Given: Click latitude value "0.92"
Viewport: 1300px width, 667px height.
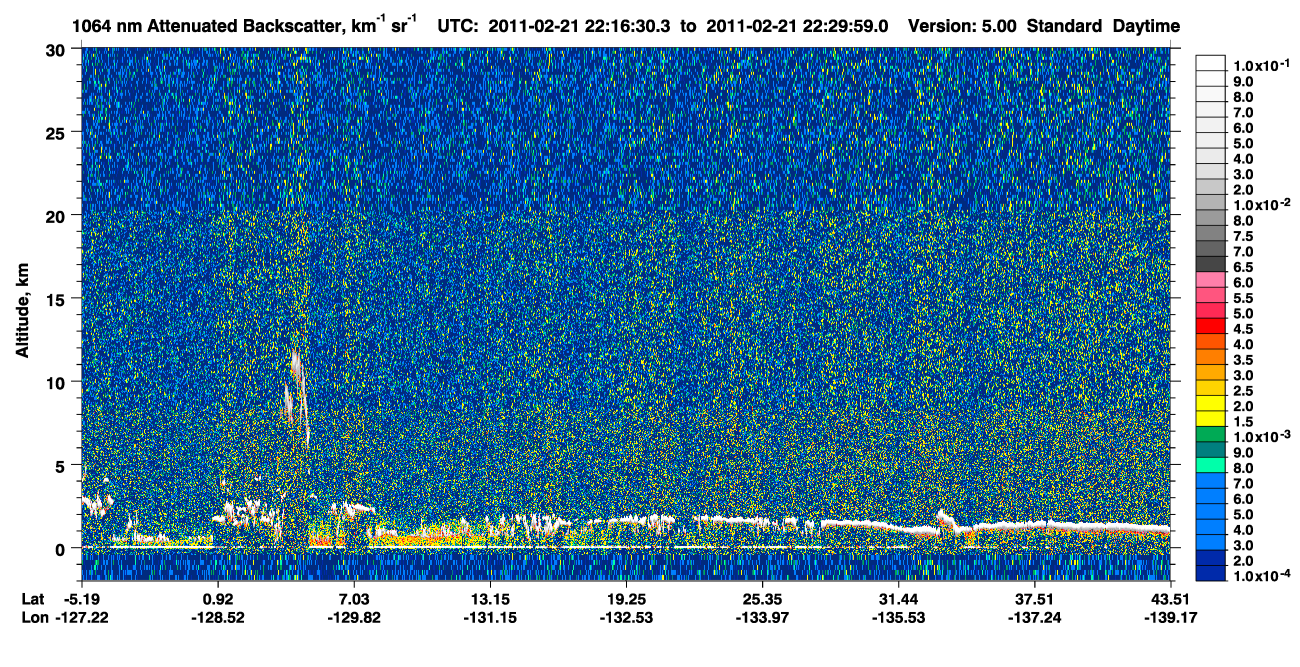Looking at the screenshot, I should point(218,599).
